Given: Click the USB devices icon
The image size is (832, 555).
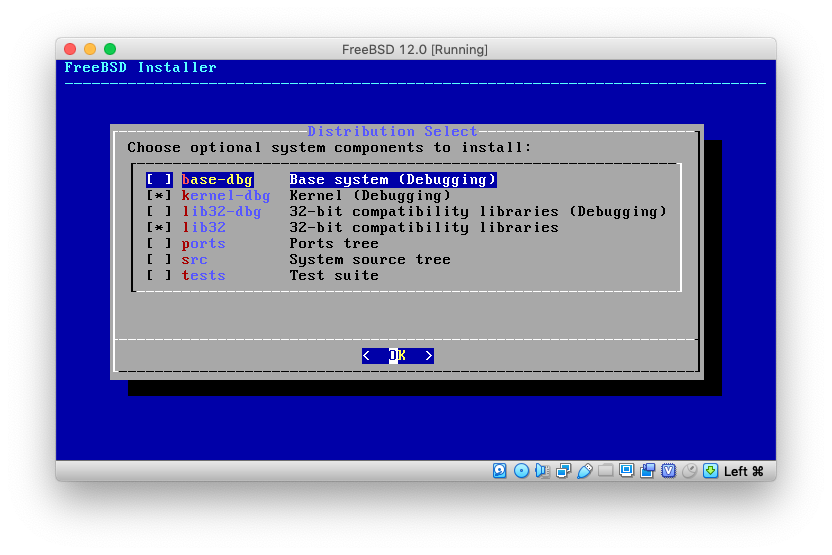Looking at the screenshot, I should 585,471.
